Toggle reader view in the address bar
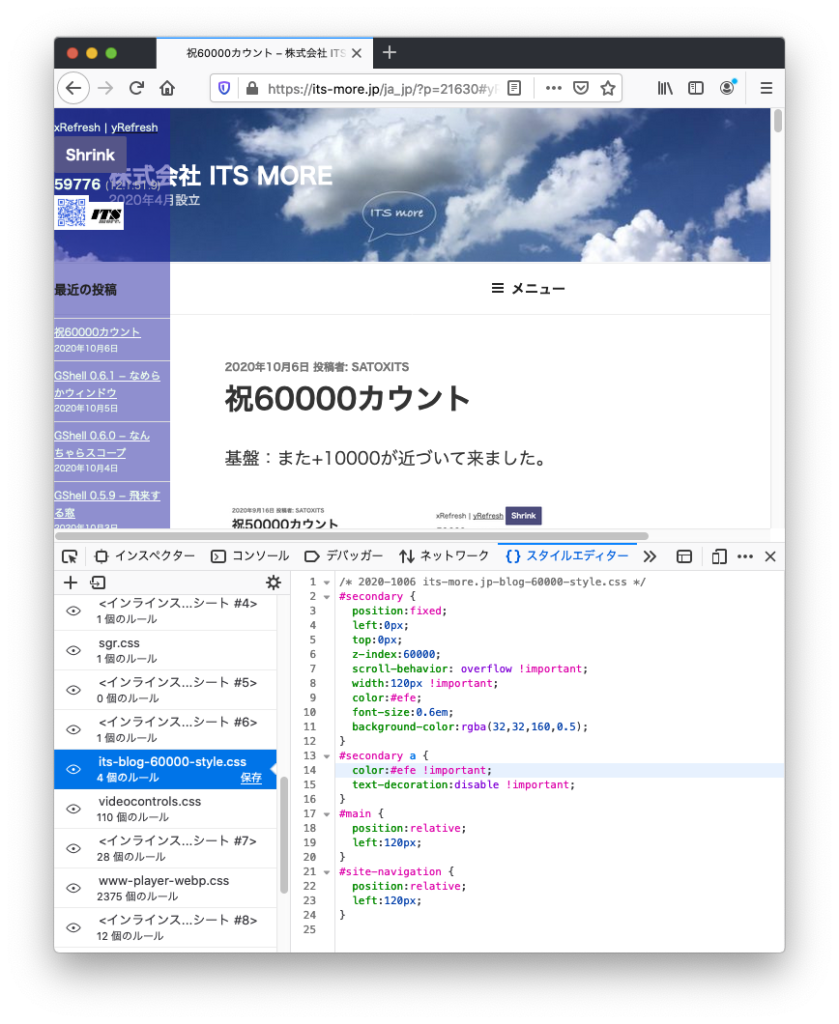839x1024 pixels. (514, 88)
